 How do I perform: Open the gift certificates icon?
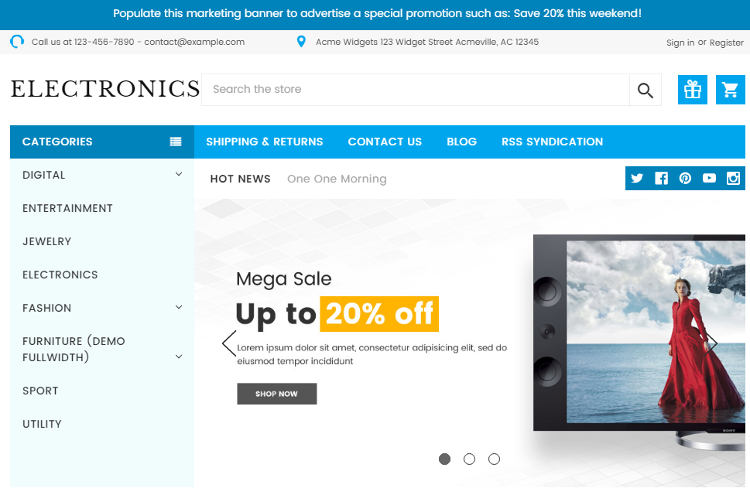click(x=692, y=90)
